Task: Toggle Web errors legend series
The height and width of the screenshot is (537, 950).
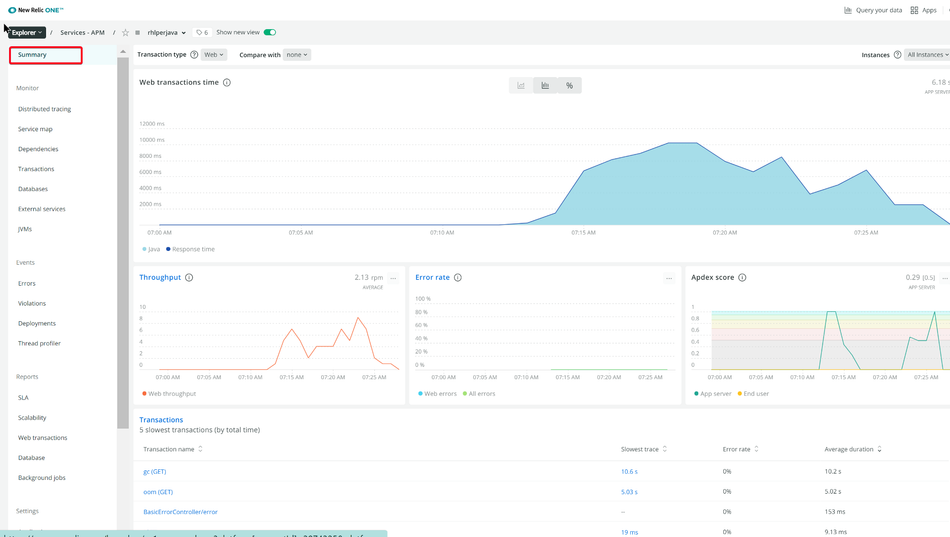Action: coord(437,394)
